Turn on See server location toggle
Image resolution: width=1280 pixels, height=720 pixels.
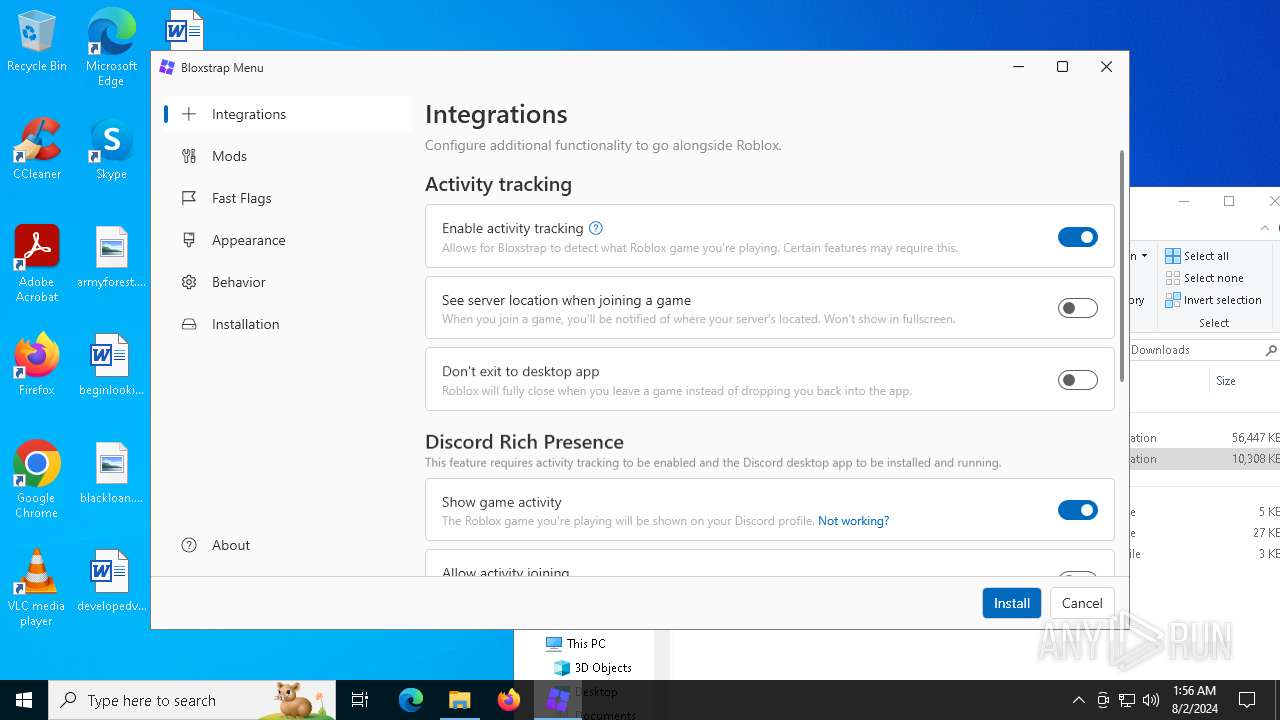(1078, 308)
